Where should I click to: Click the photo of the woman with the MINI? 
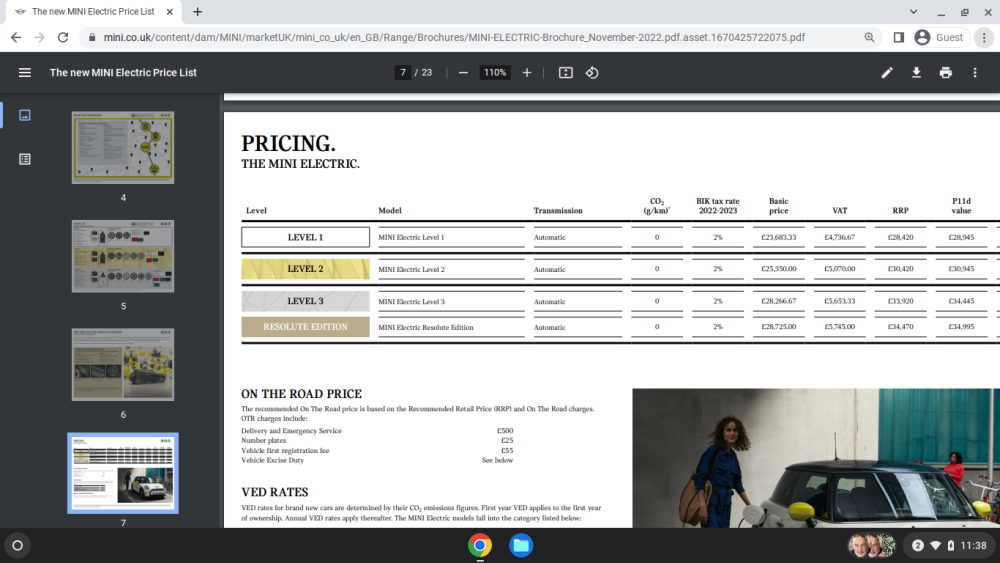point(816,458)
